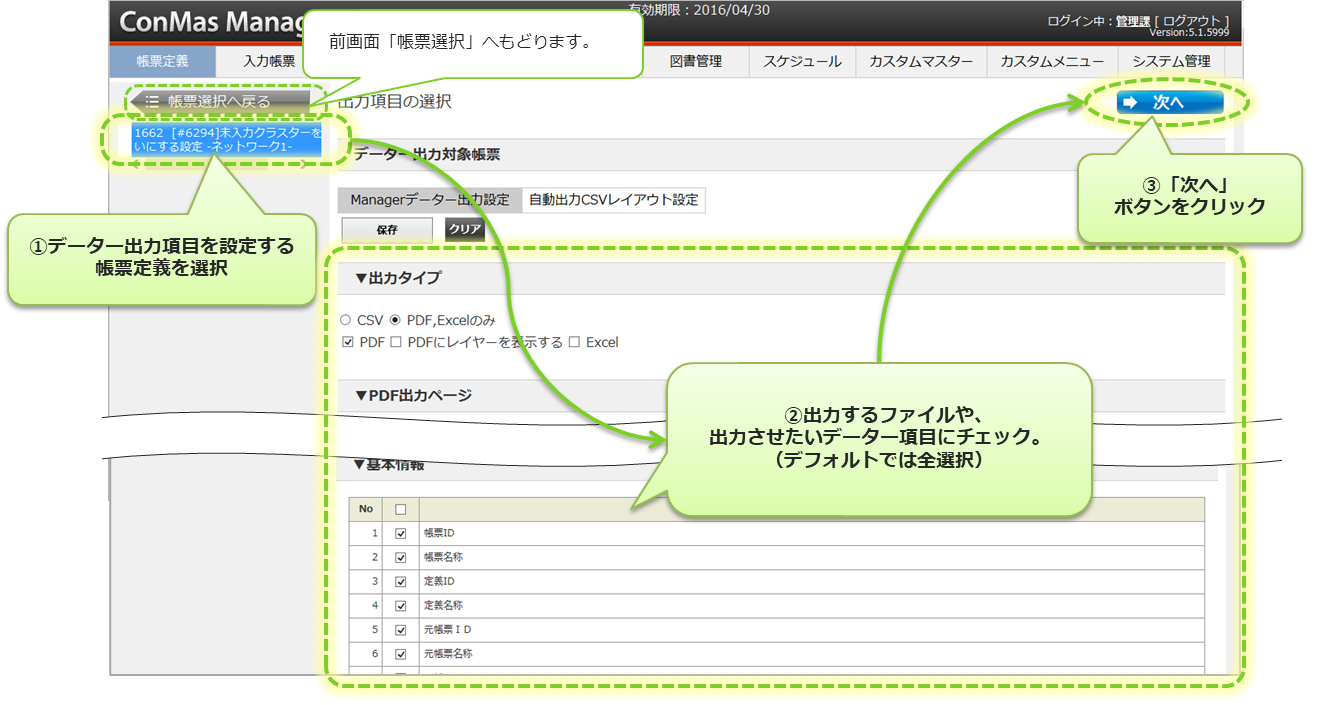
Task: Open the システム管理 tab
Action: pos(1171,61)
